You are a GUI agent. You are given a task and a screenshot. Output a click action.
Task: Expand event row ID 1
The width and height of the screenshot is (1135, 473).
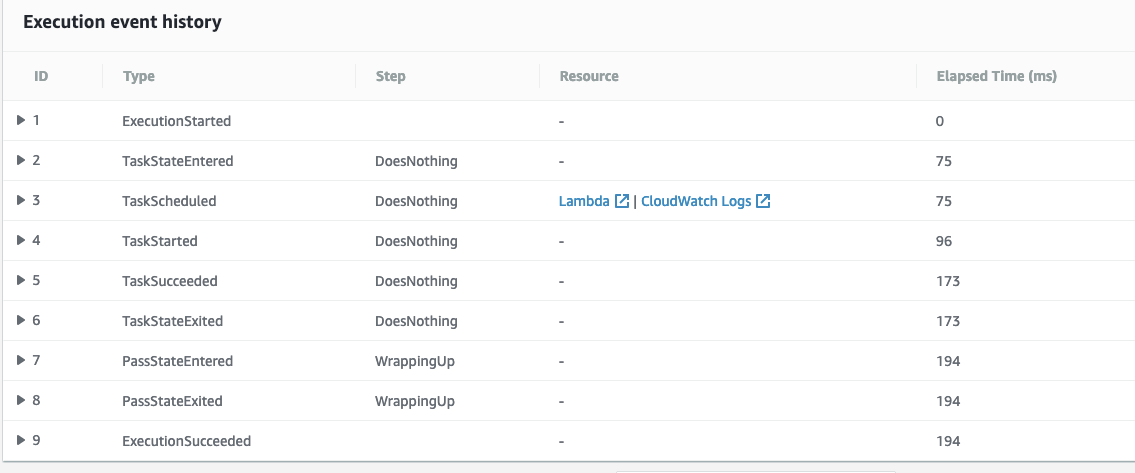coord(21,120)
